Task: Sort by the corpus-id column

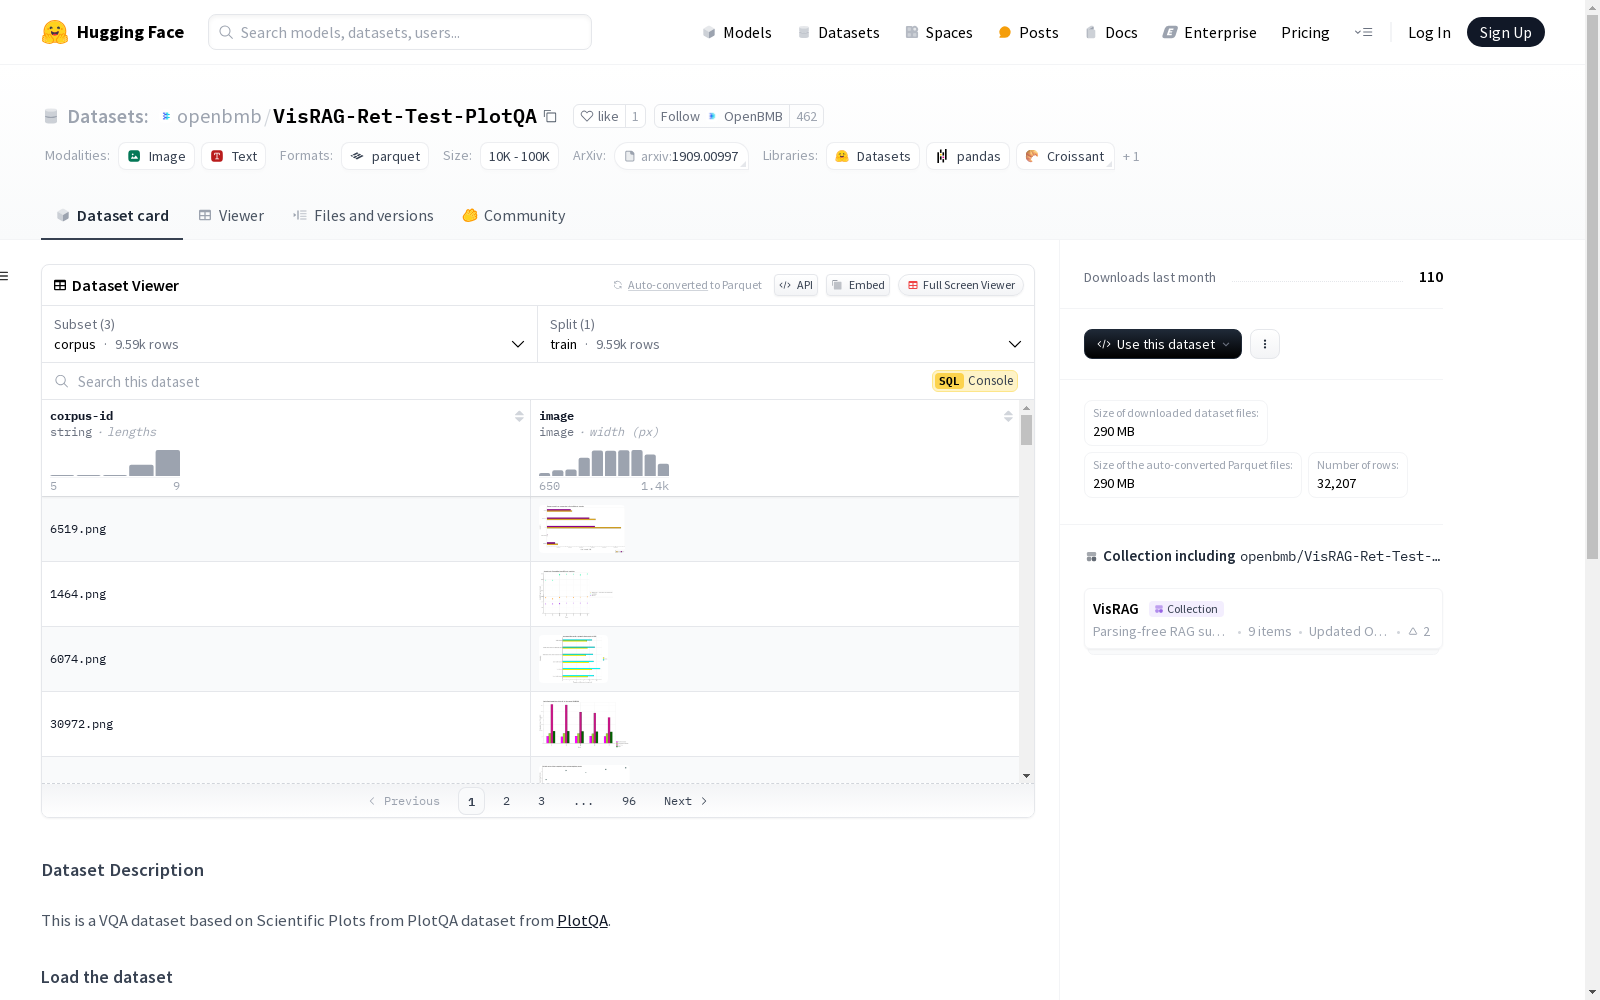Action: point(519,416)
